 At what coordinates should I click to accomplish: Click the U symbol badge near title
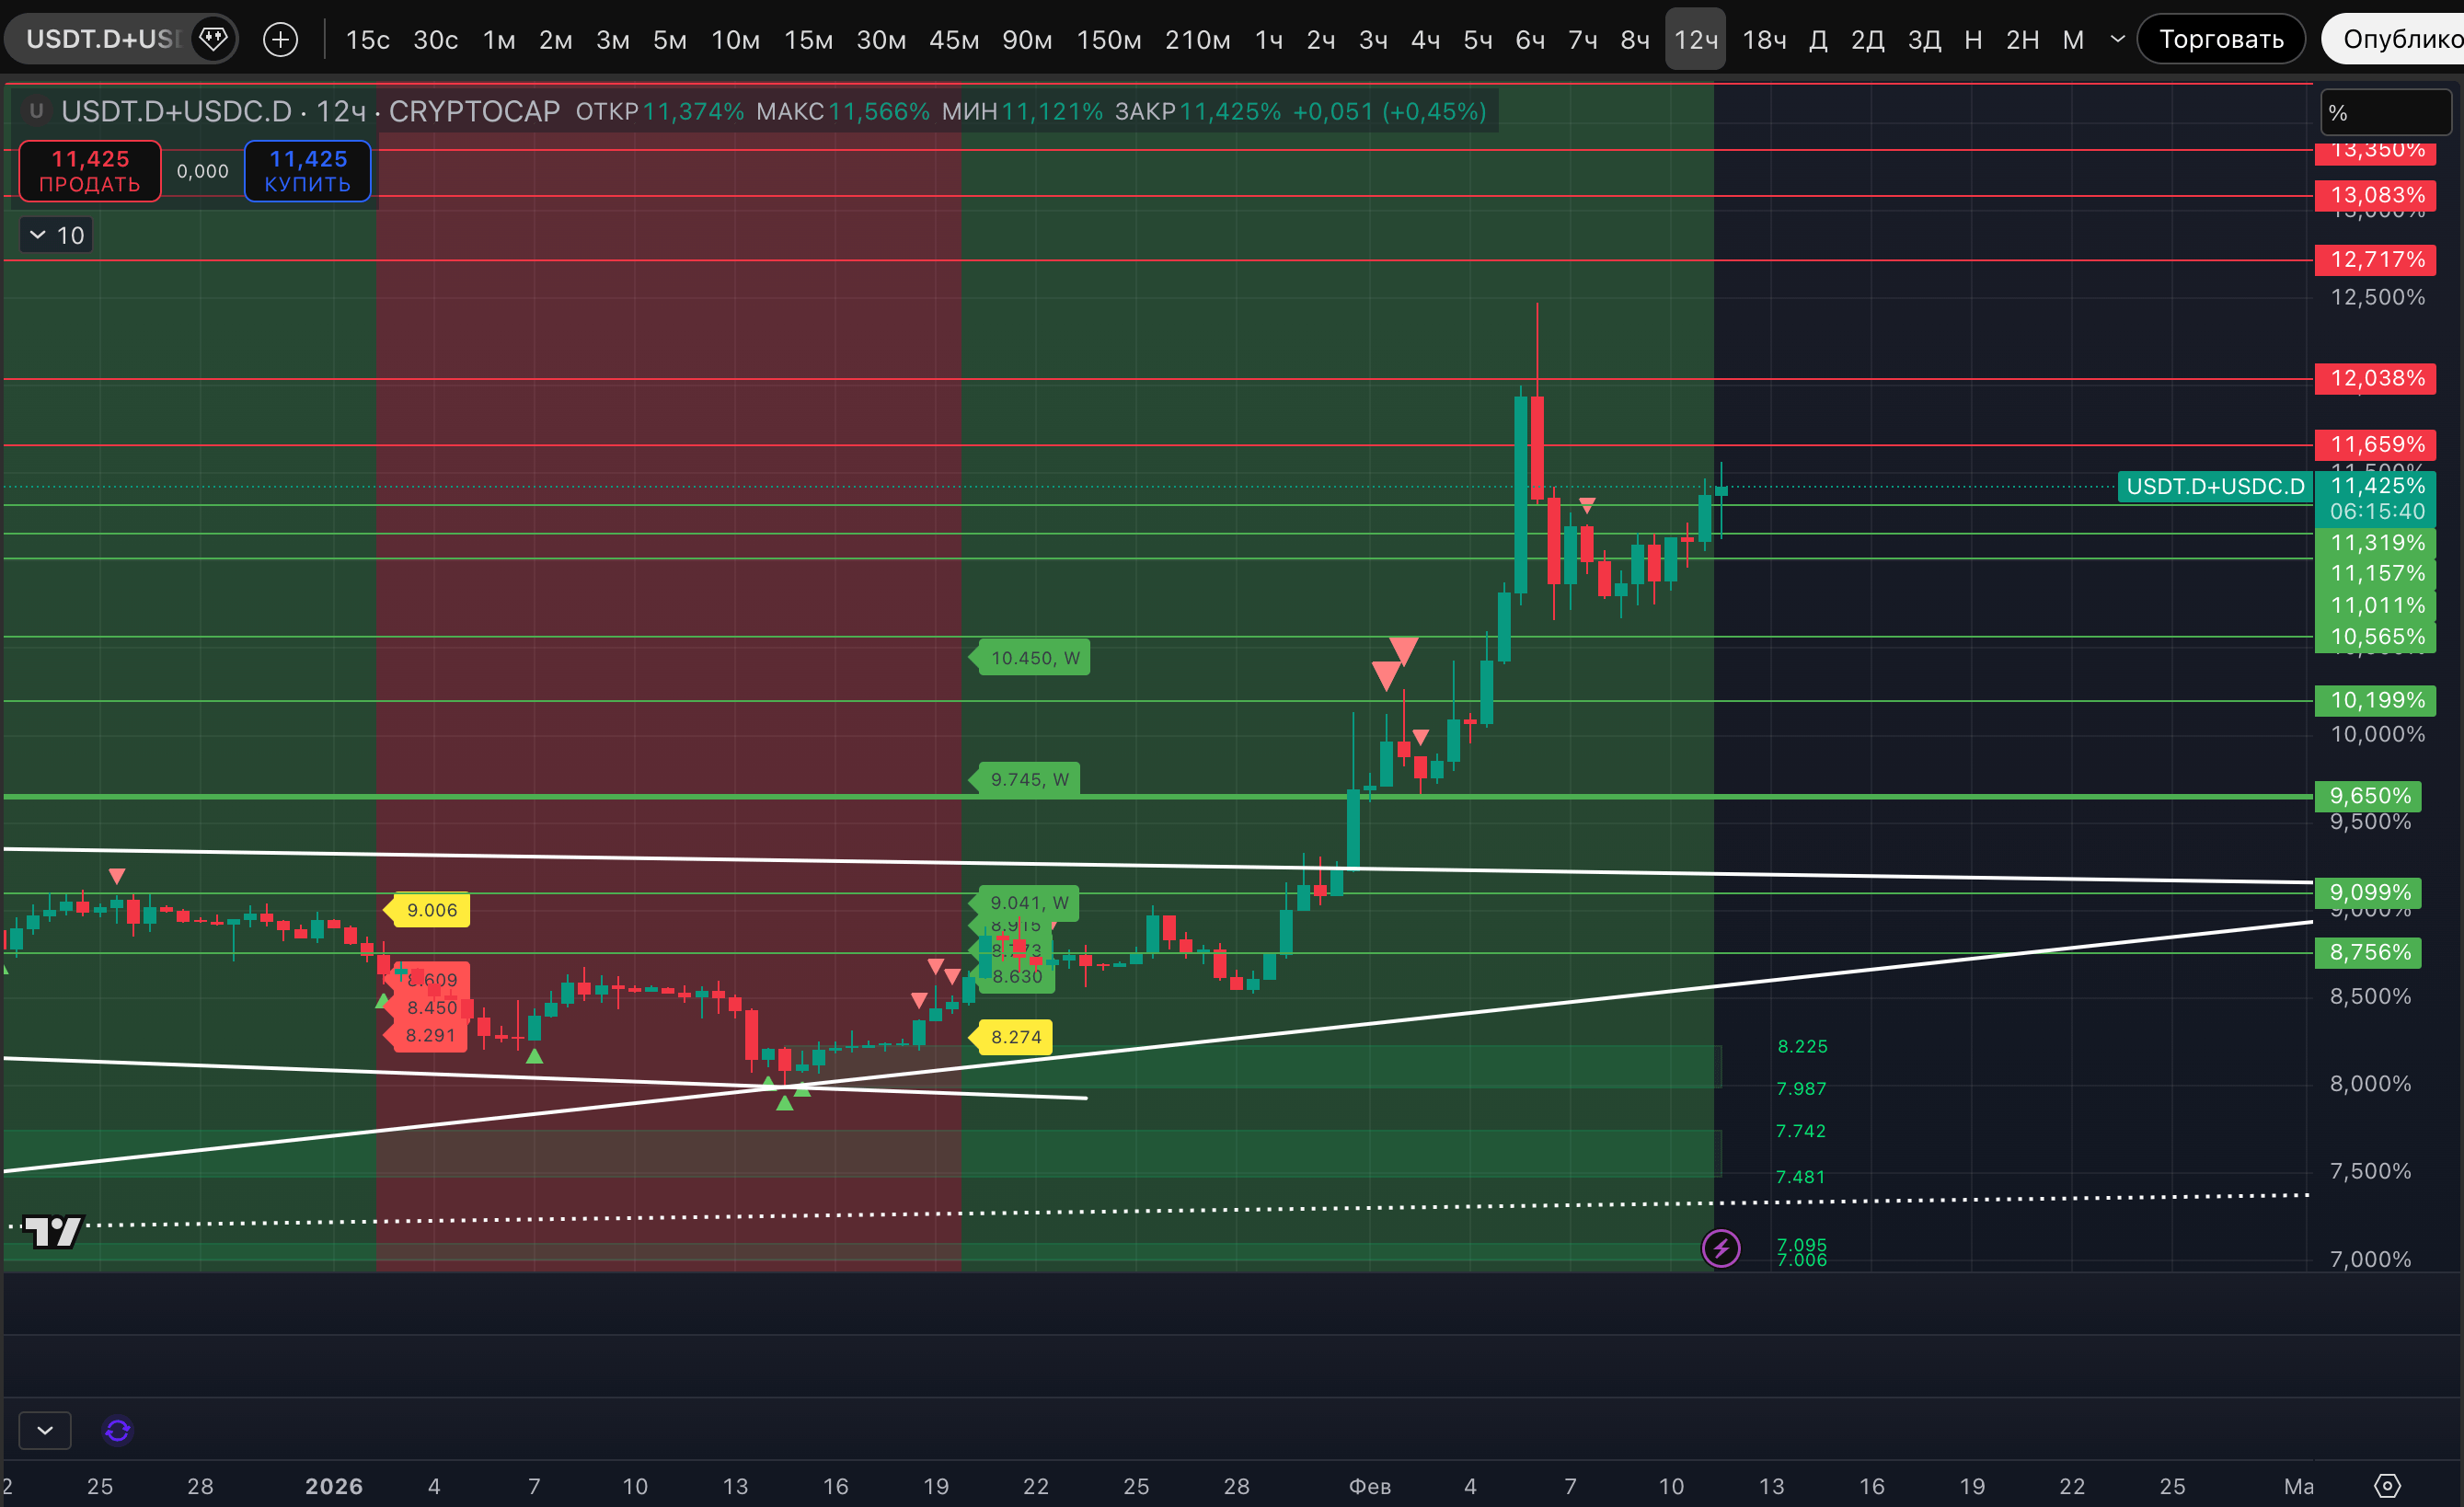click(36, 111)
